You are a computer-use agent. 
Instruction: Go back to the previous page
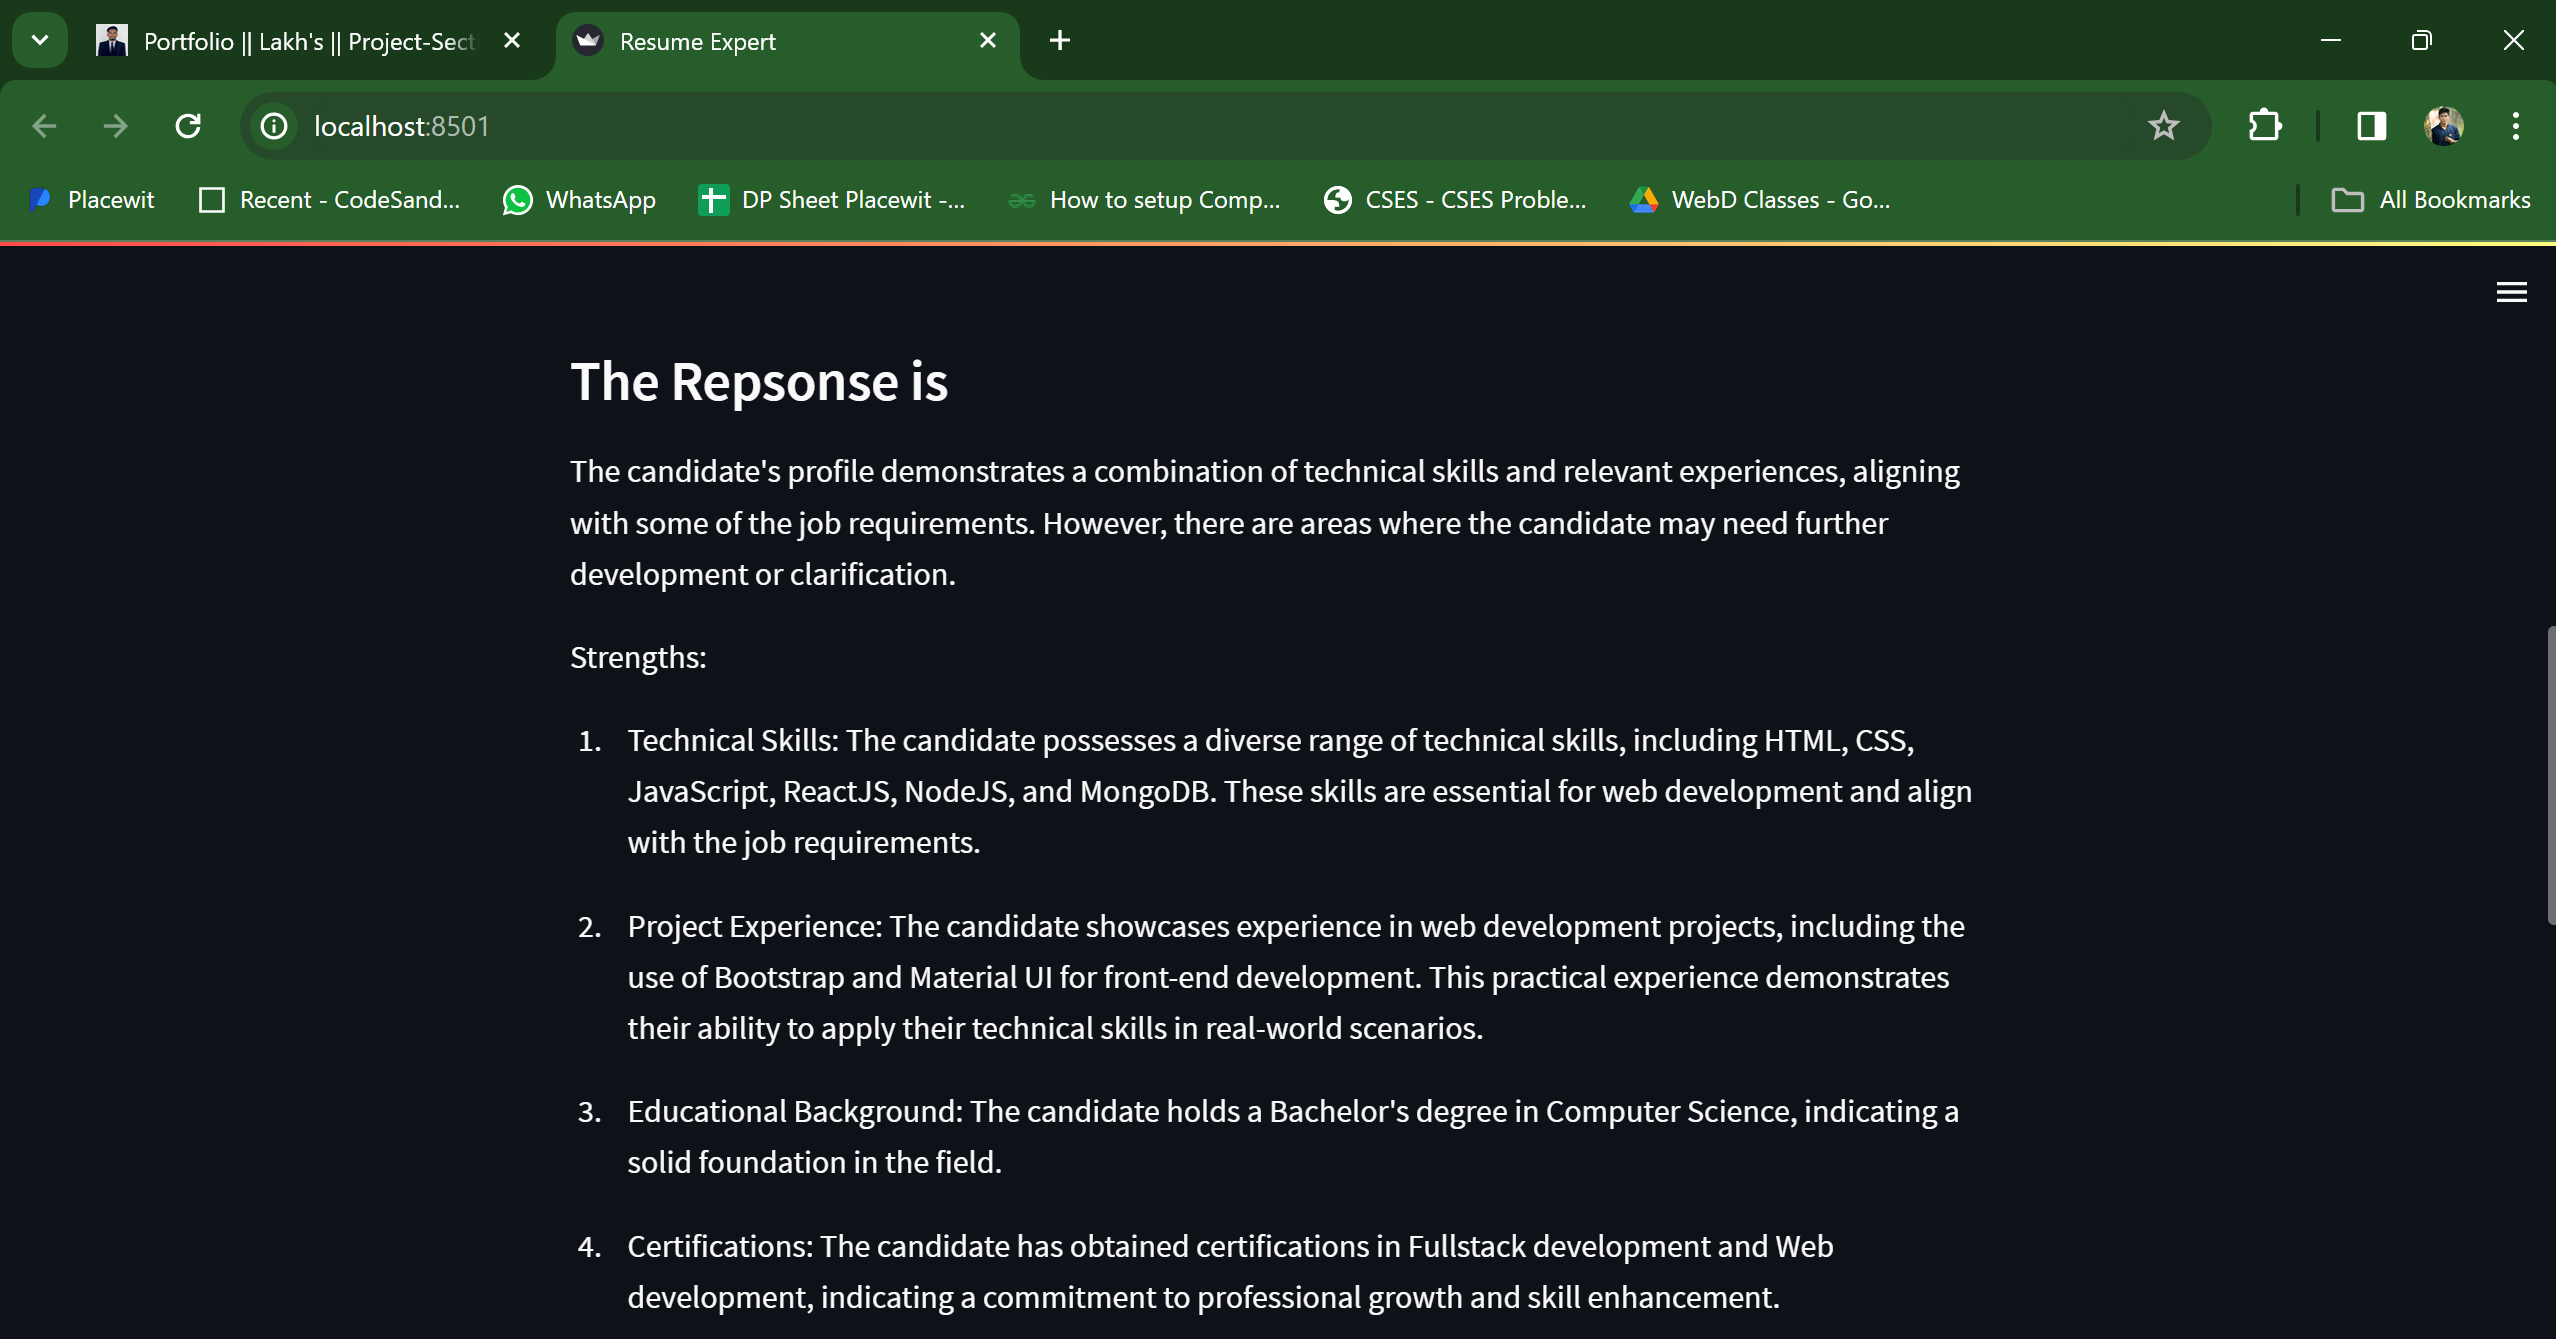coord(44,126)
